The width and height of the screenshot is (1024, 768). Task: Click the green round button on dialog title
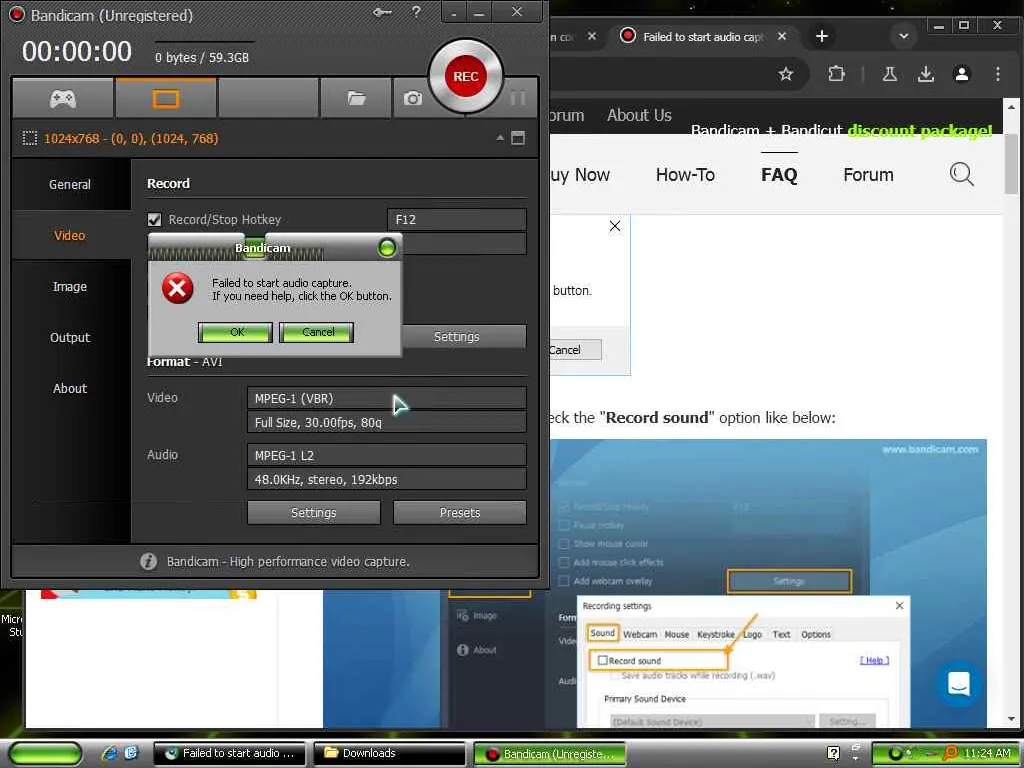pyautogui.click(x=387, y=248)
